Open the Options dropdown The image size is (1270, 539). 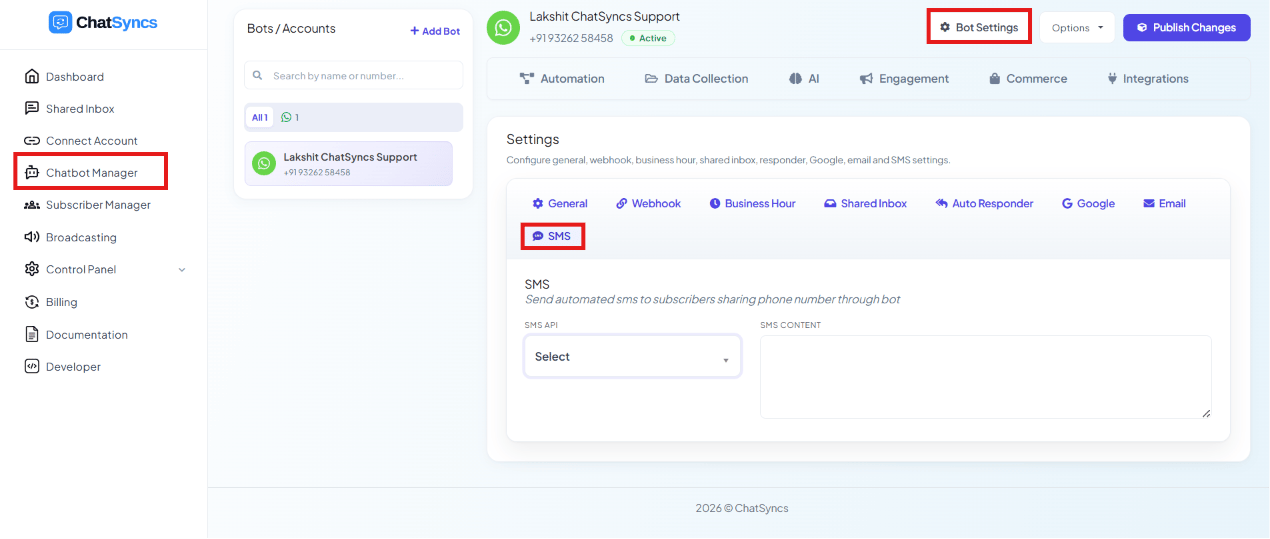[x=1077, y=28]
